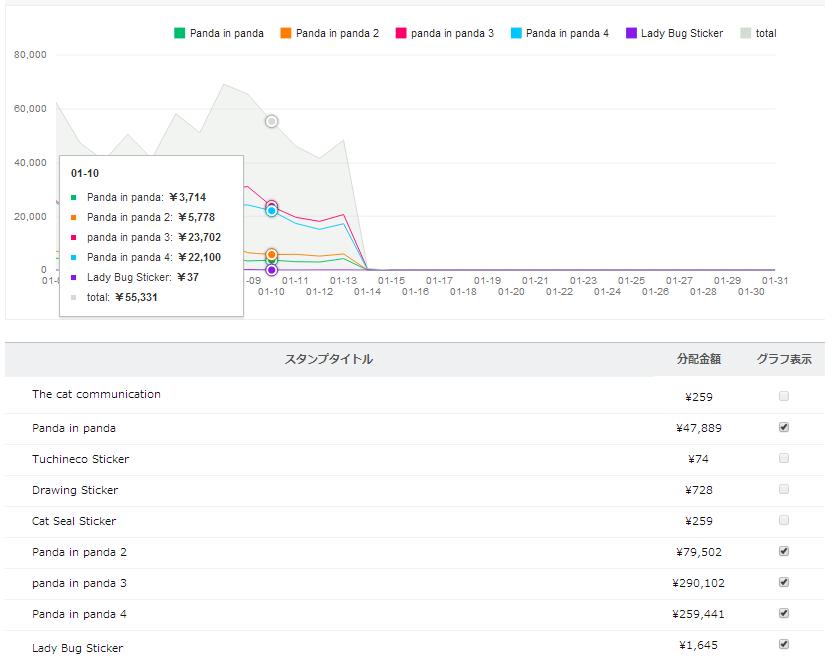The height and width of the screenshot is (666, 835).
Task: Uncheck graph display for Panda in panda
Action: click(783, 427)
